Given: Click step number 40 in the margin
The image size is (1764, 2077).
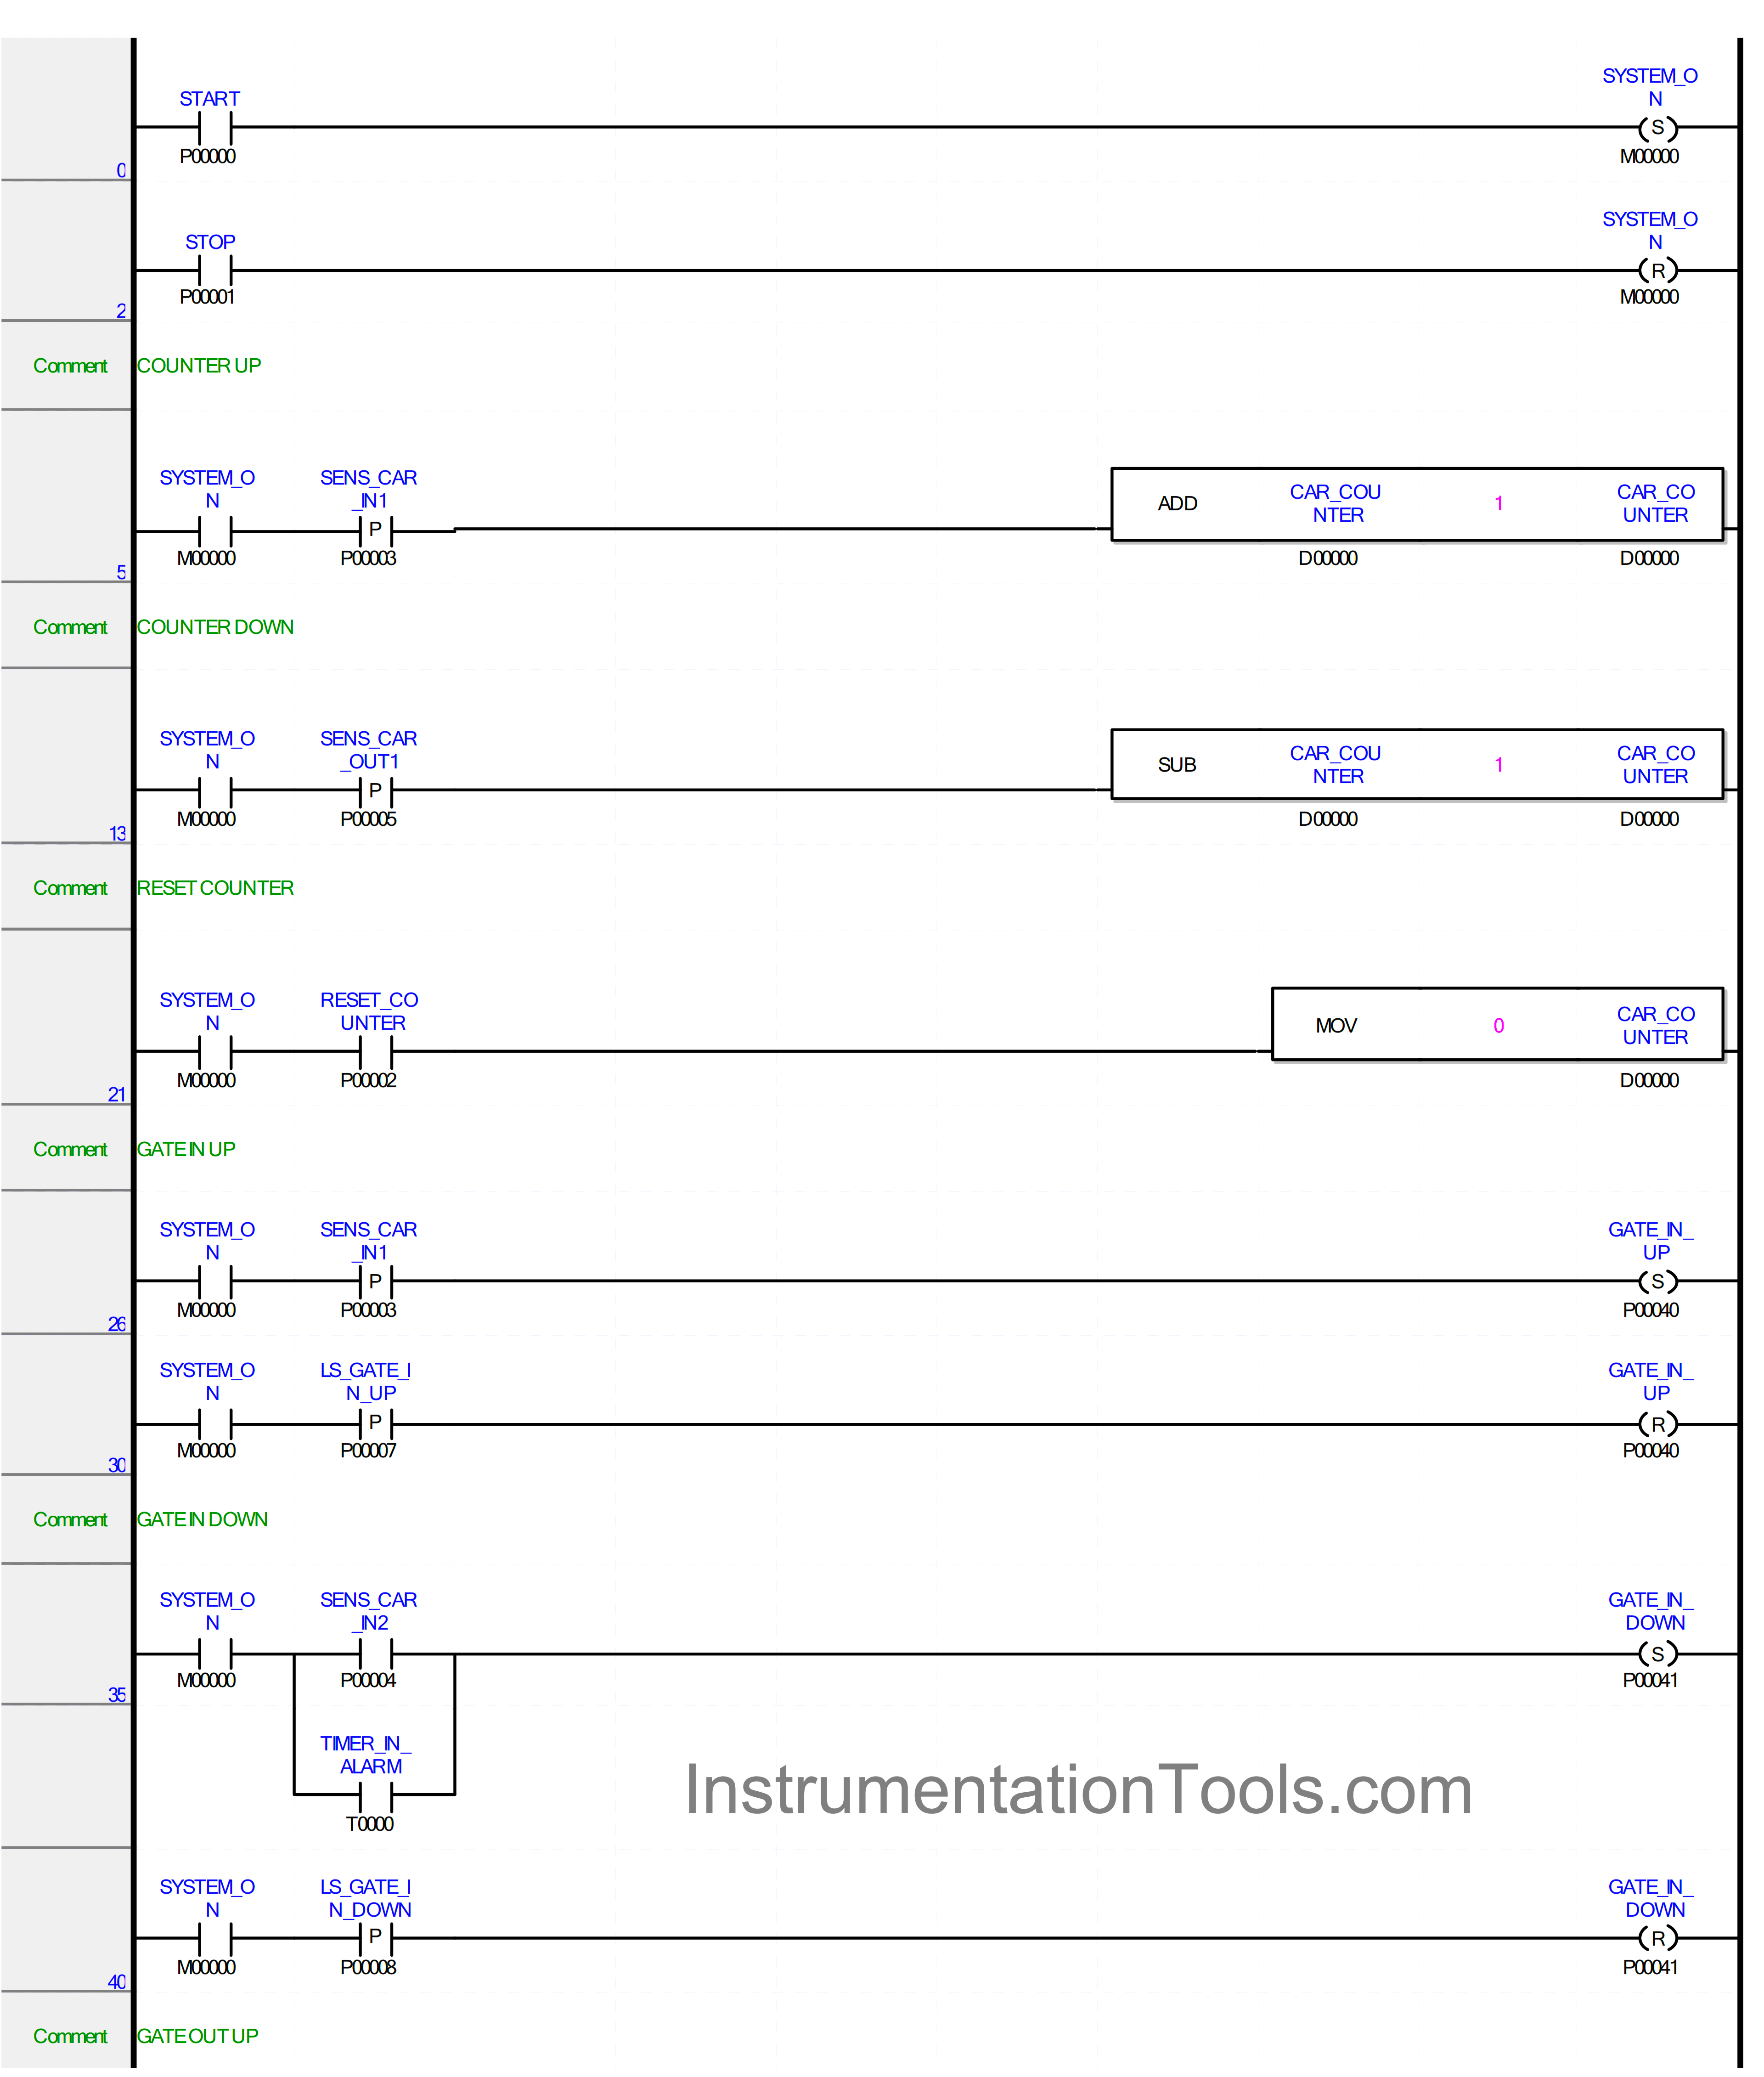Looking at the screenshot, I should [x=117, y=1982].
